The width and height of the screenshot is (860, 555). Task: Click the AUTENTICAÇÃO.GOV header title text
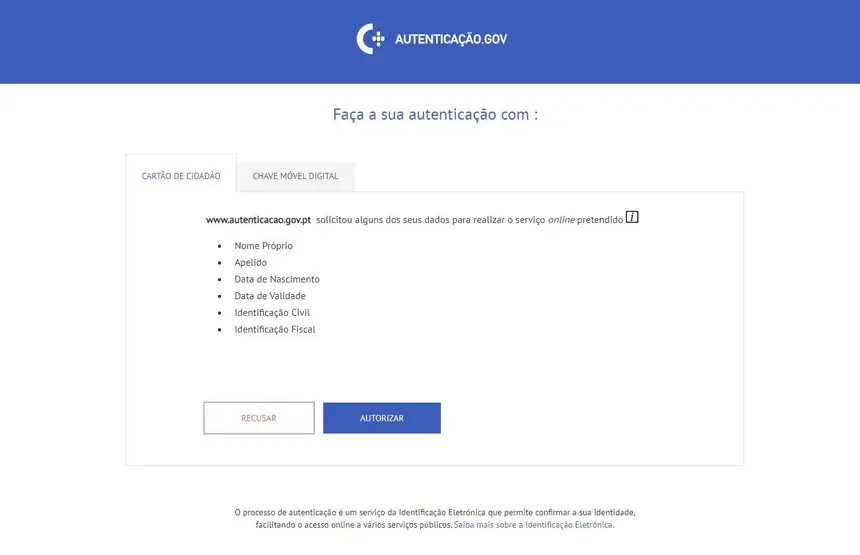point(451,39)
